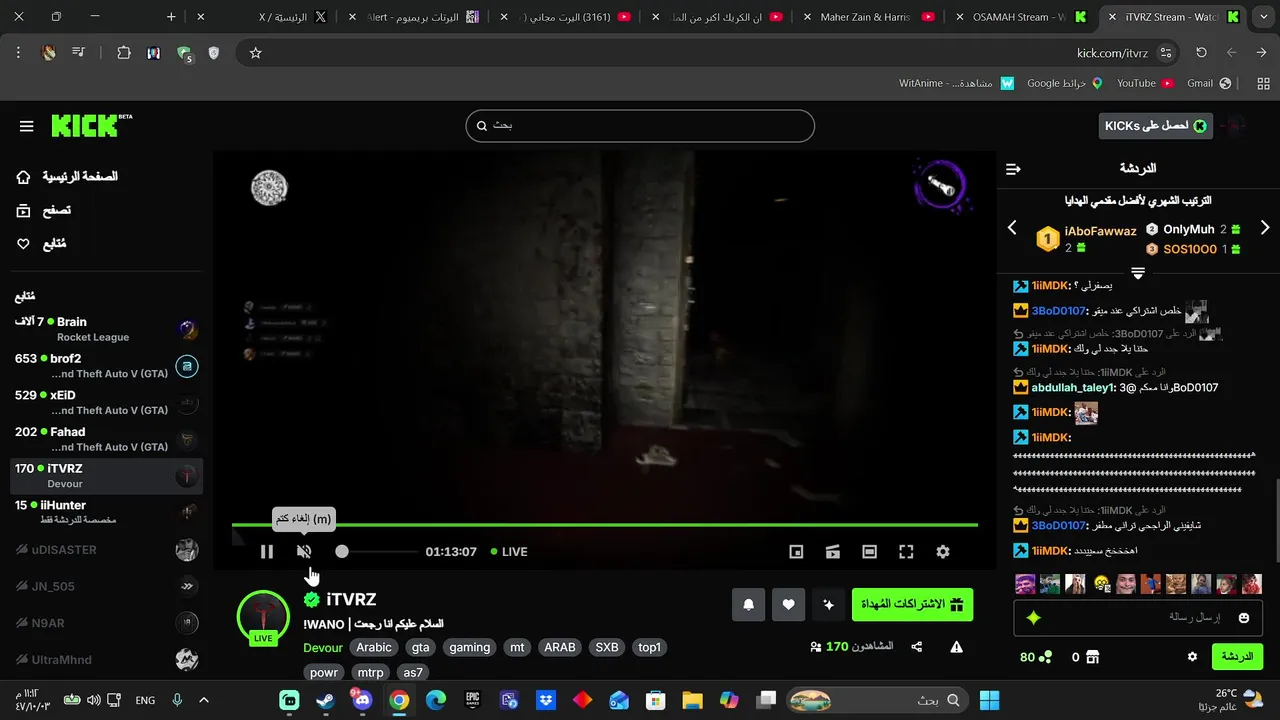Show next gifters leaderboard arrow
The width and height of the screenshot is (1280, 720).
[1264, 228]
